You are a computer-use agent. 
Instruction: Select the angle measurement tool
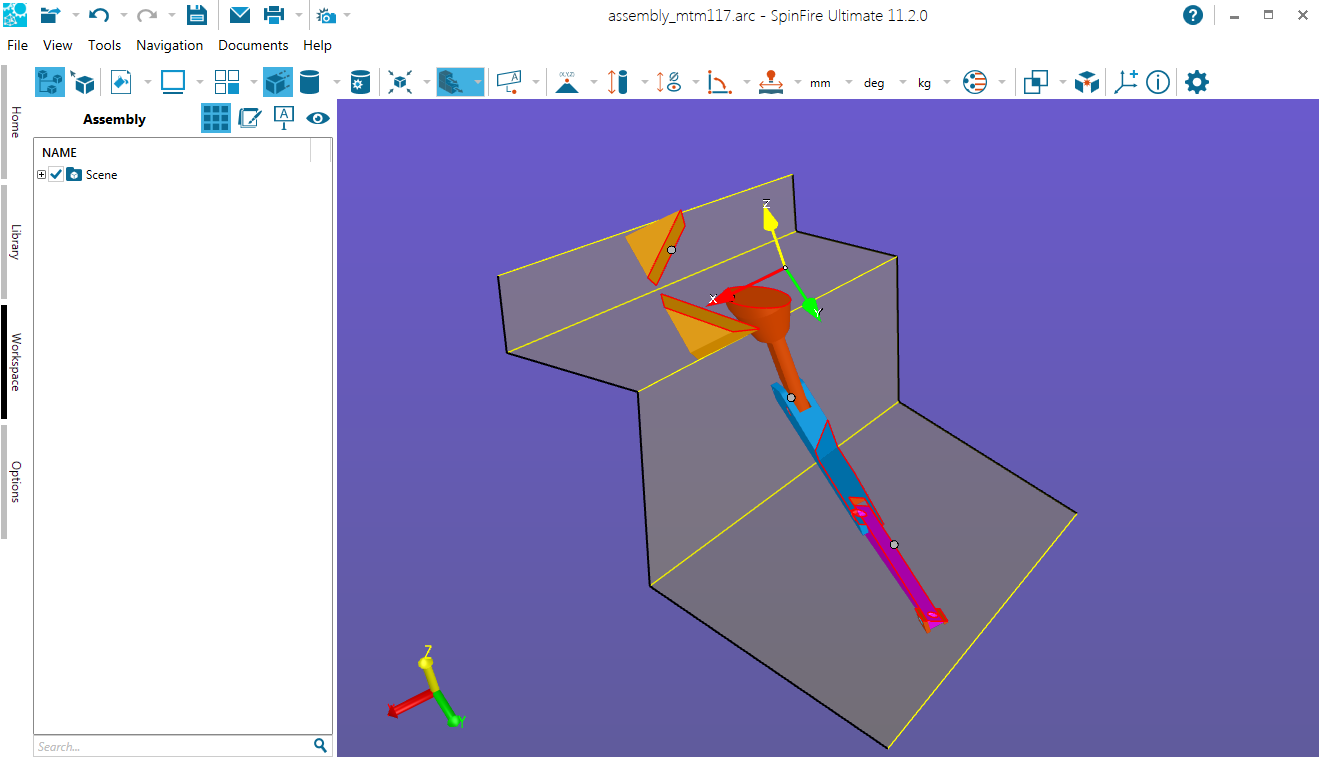718,83
